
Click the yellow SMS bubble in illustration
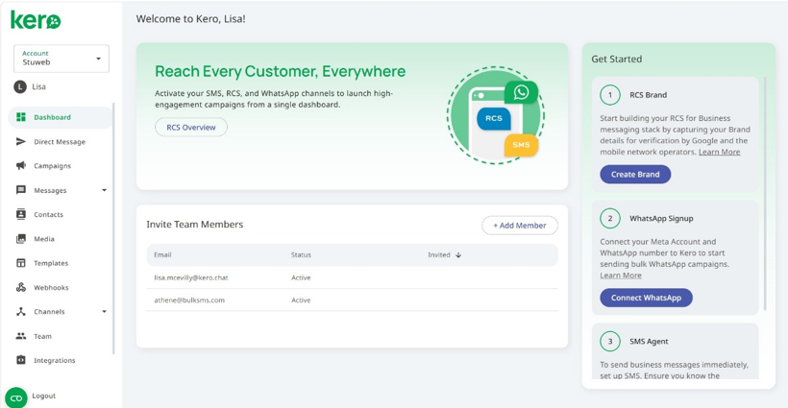pyautogui.click(x=521, y=145)
